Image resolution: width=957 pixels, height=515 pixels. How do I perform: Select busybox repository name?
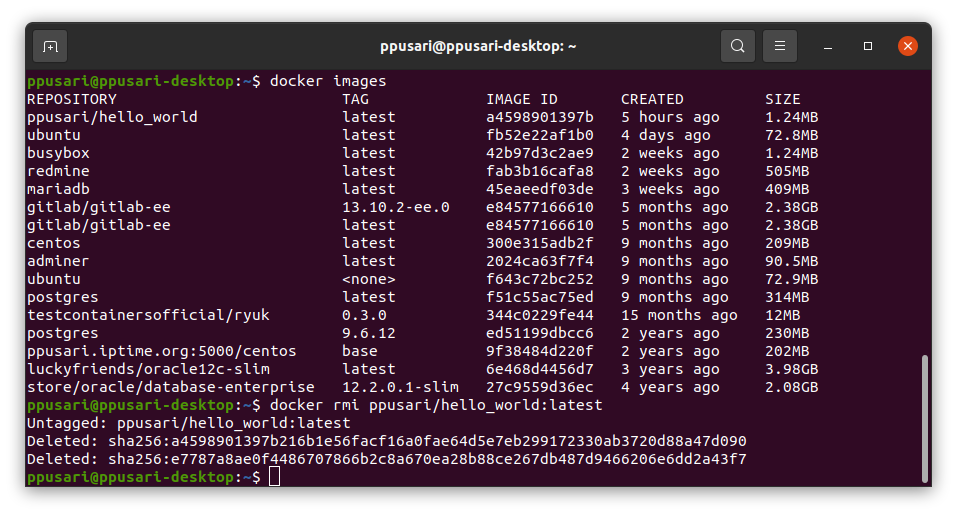(x=58, y=153)
